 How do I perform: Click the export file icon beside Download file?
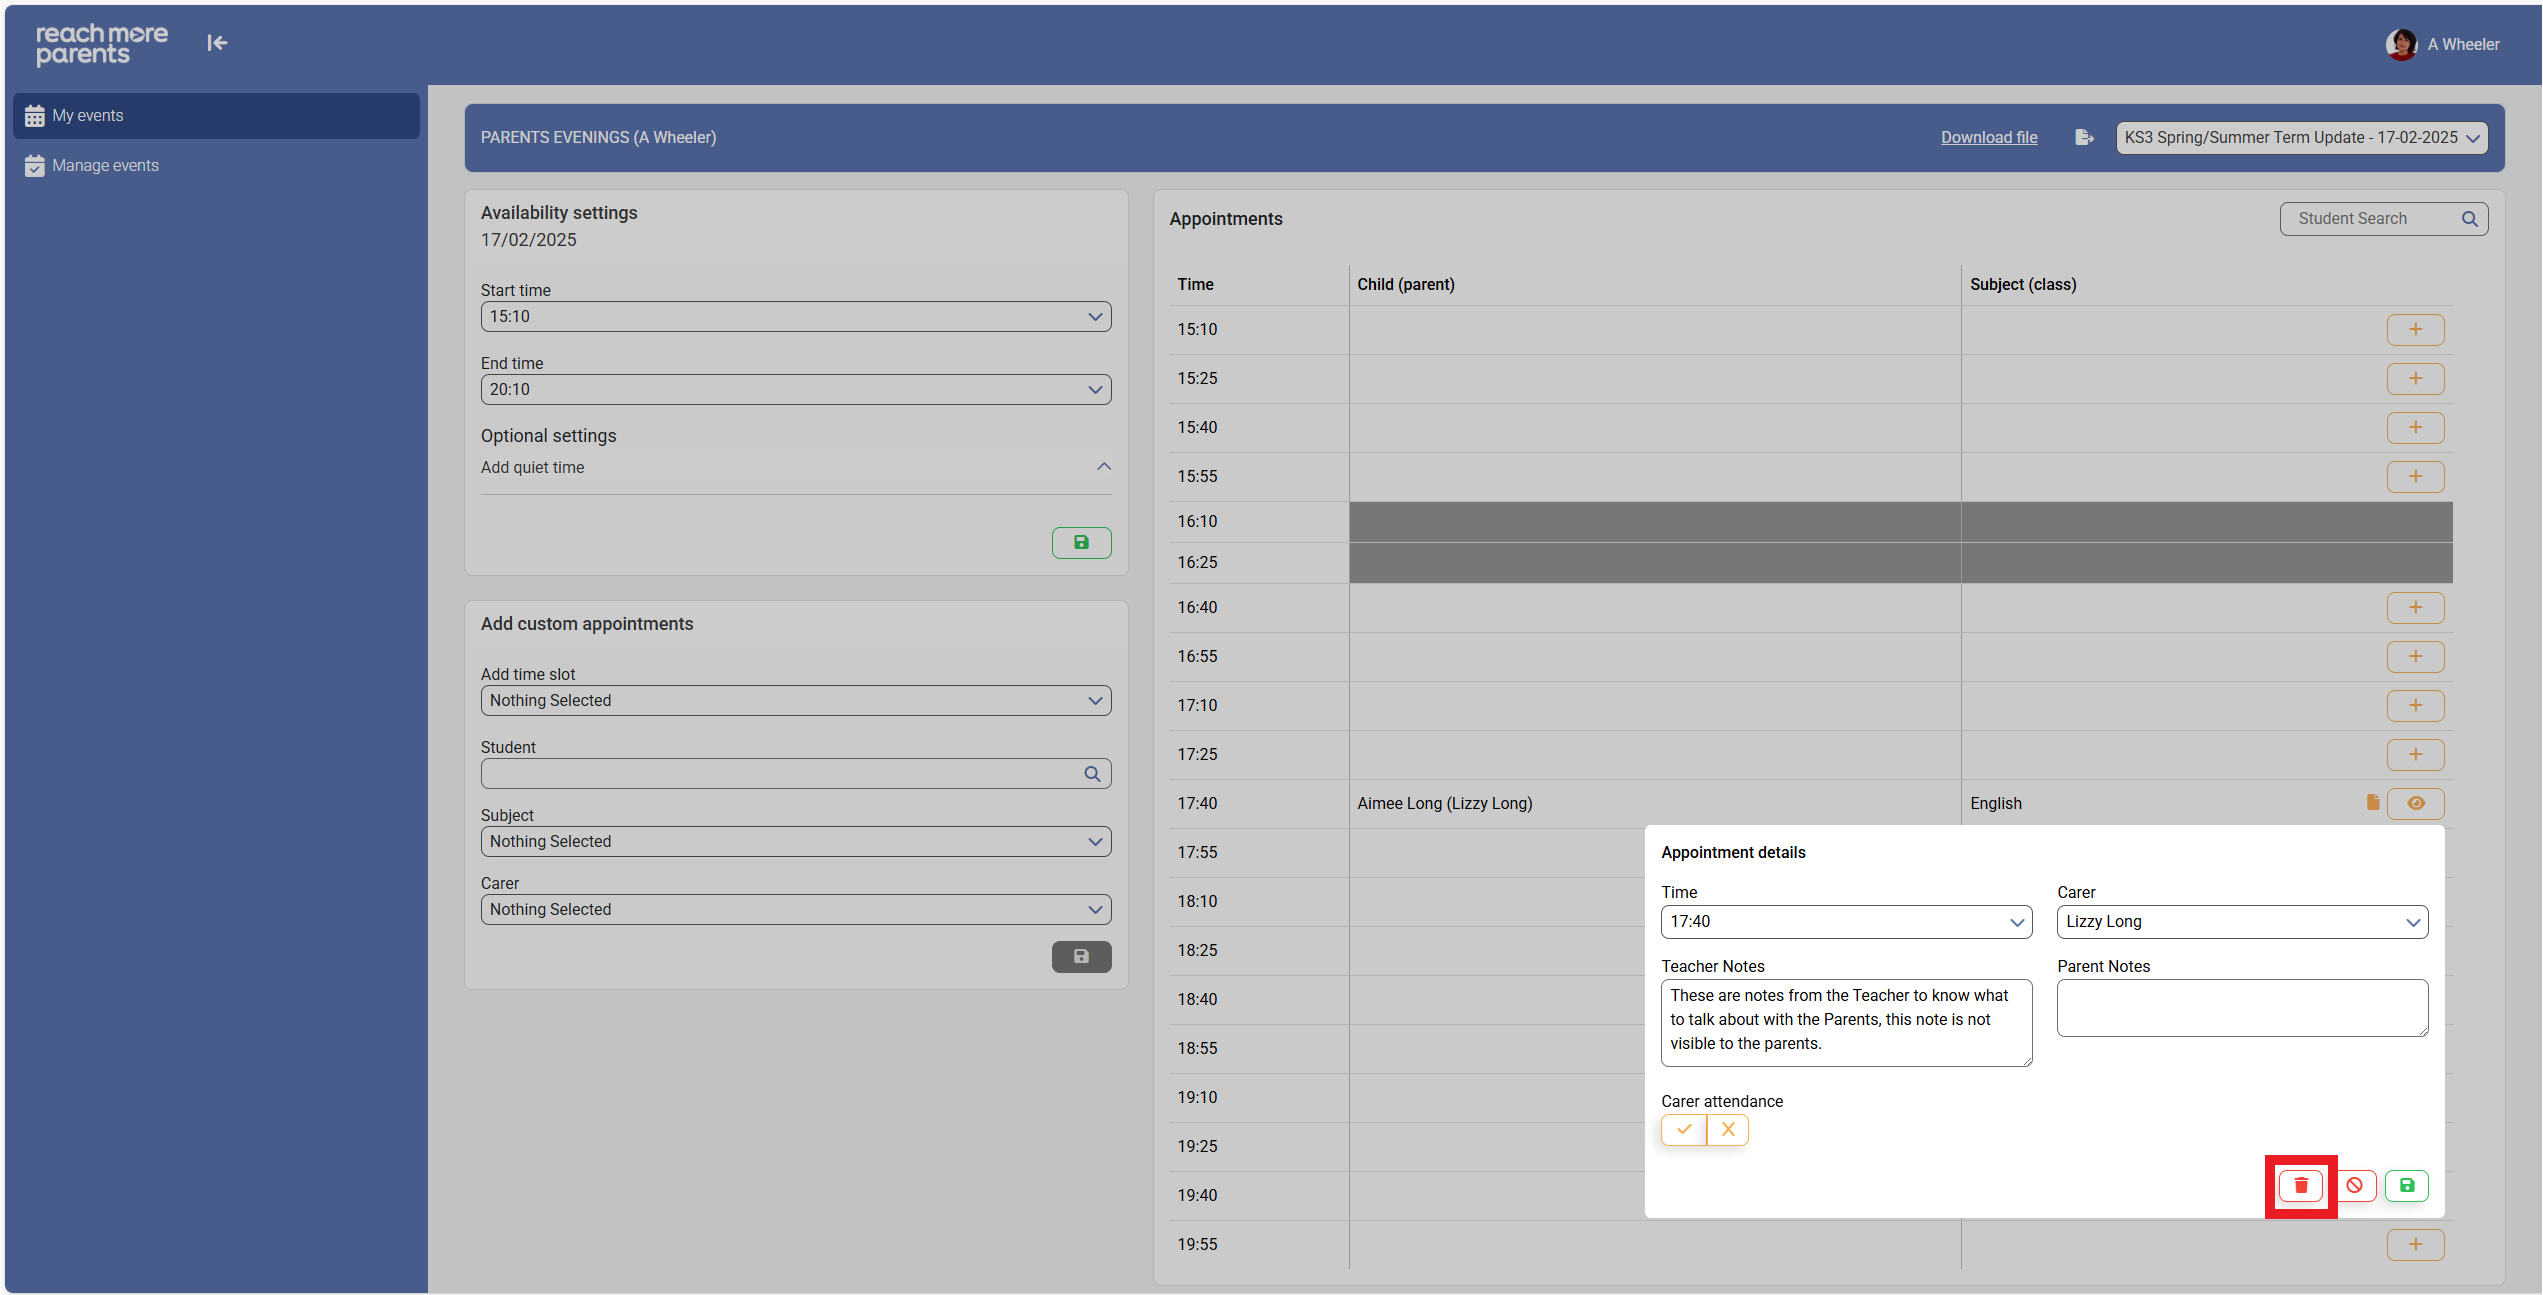click(2084, 138)
